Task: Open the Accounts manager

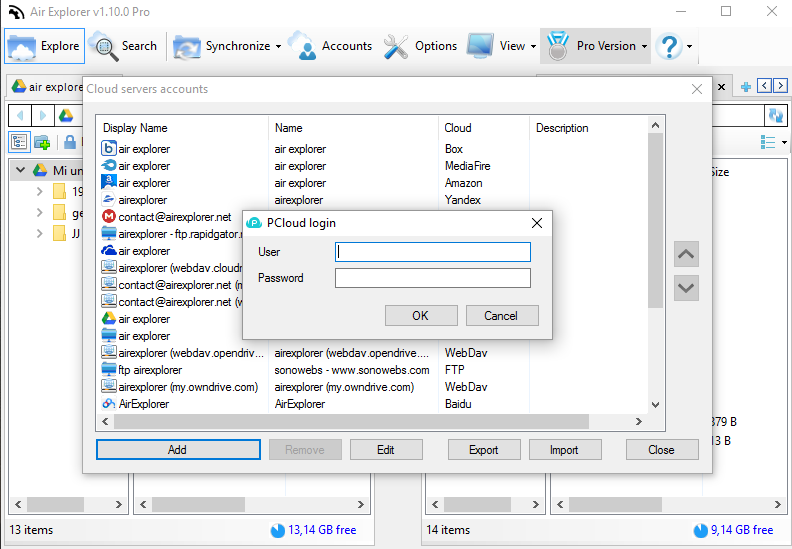Action: tap(330, 46)
